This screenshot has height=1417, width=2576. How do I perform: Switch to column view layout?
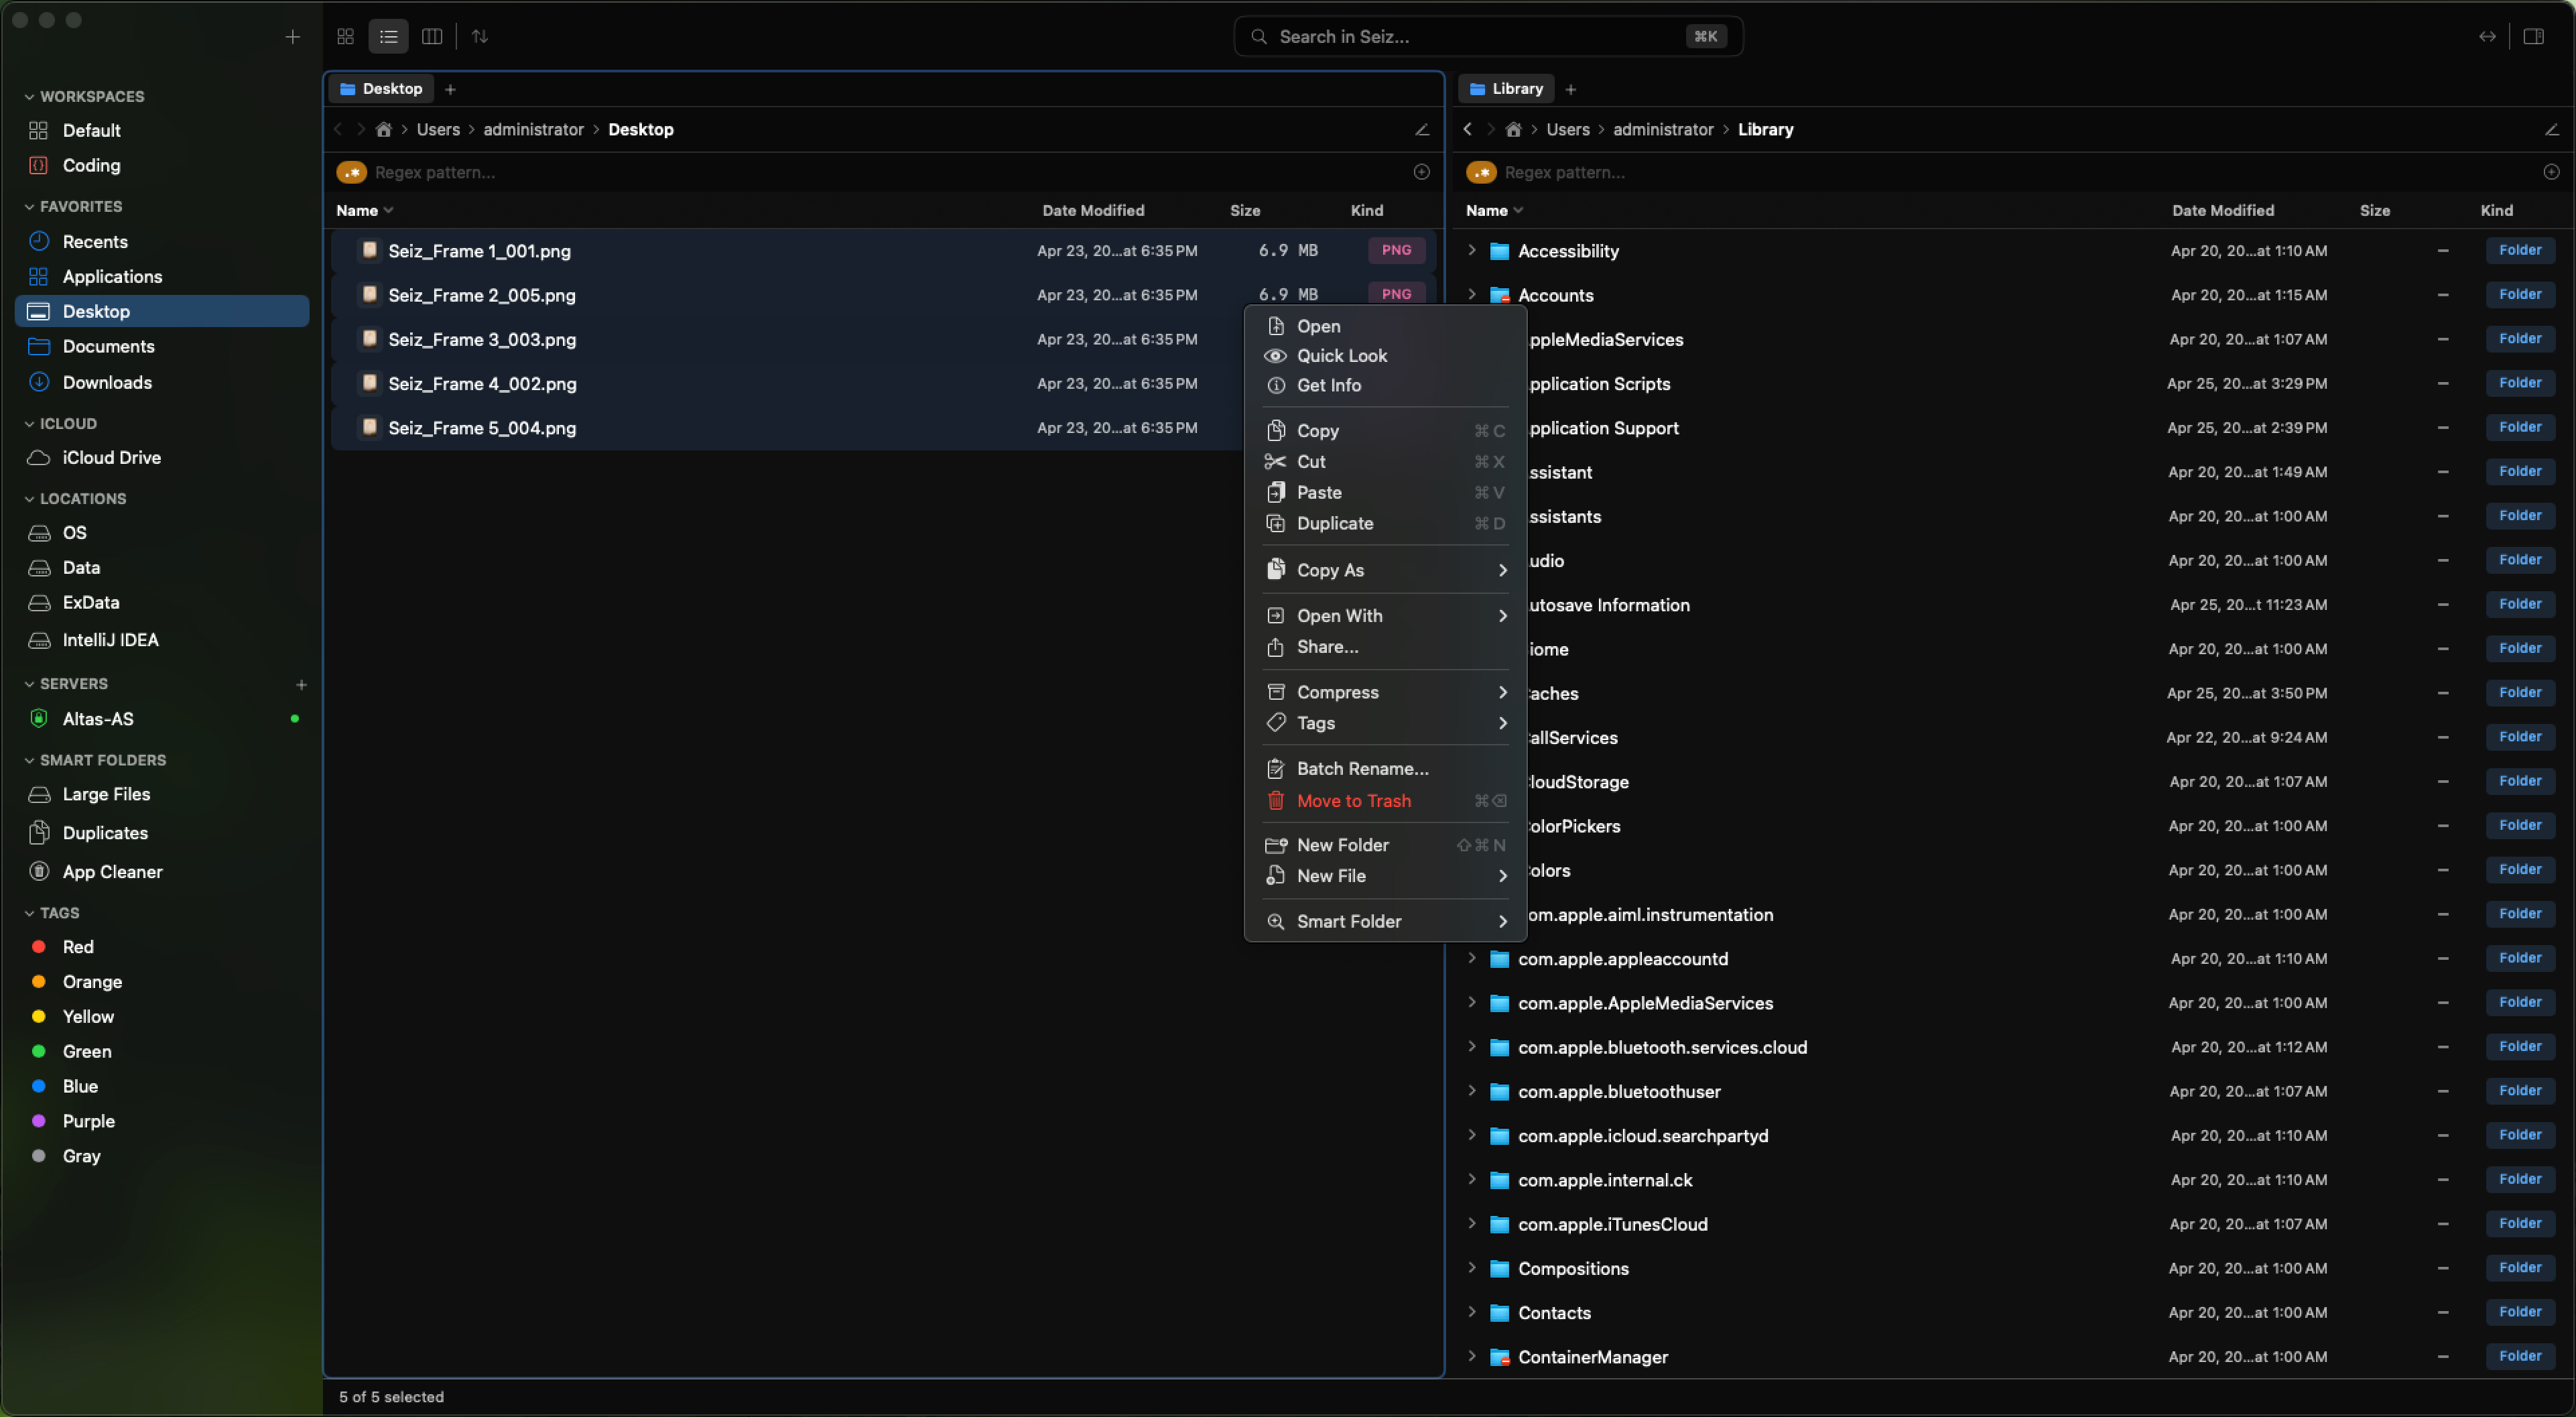[431, 36]
